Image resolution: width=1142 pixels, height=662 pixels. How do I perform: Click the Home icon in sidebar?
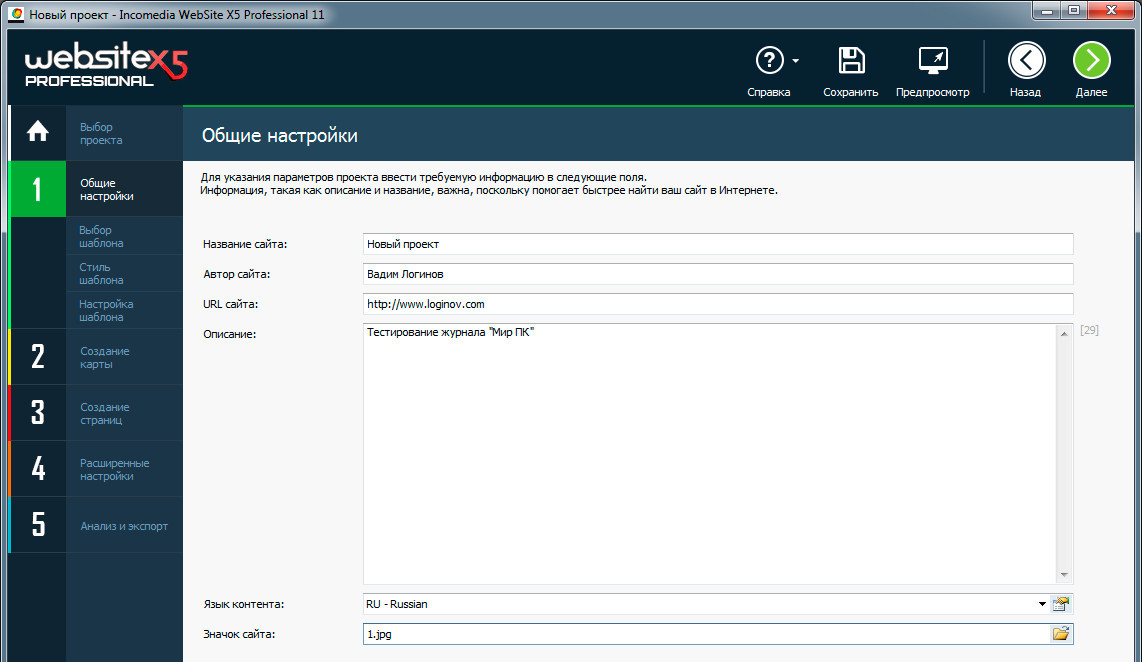click(x=37, y=132)
